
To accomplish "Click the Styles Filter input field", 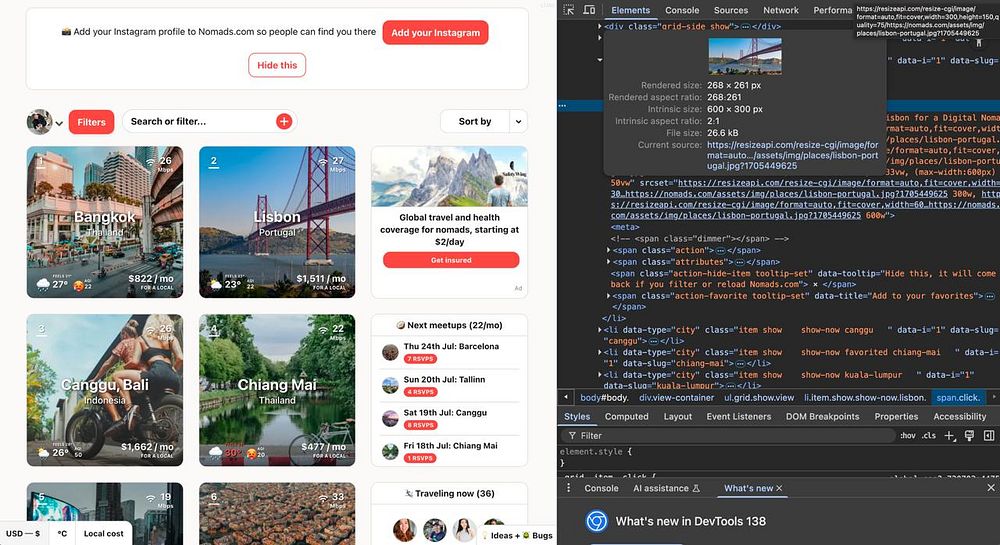I will pyautogui.click(x=728, y=435).
